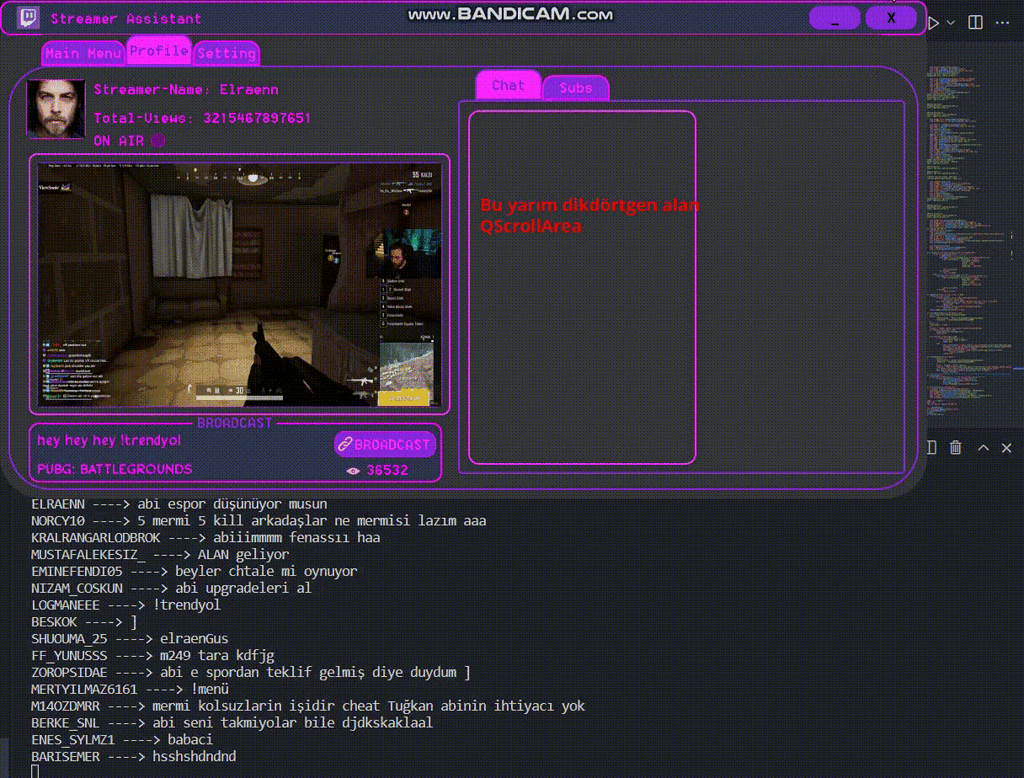The image size is (1024, 778).
Task: Select the Chat tab
Action: [508, 86]
